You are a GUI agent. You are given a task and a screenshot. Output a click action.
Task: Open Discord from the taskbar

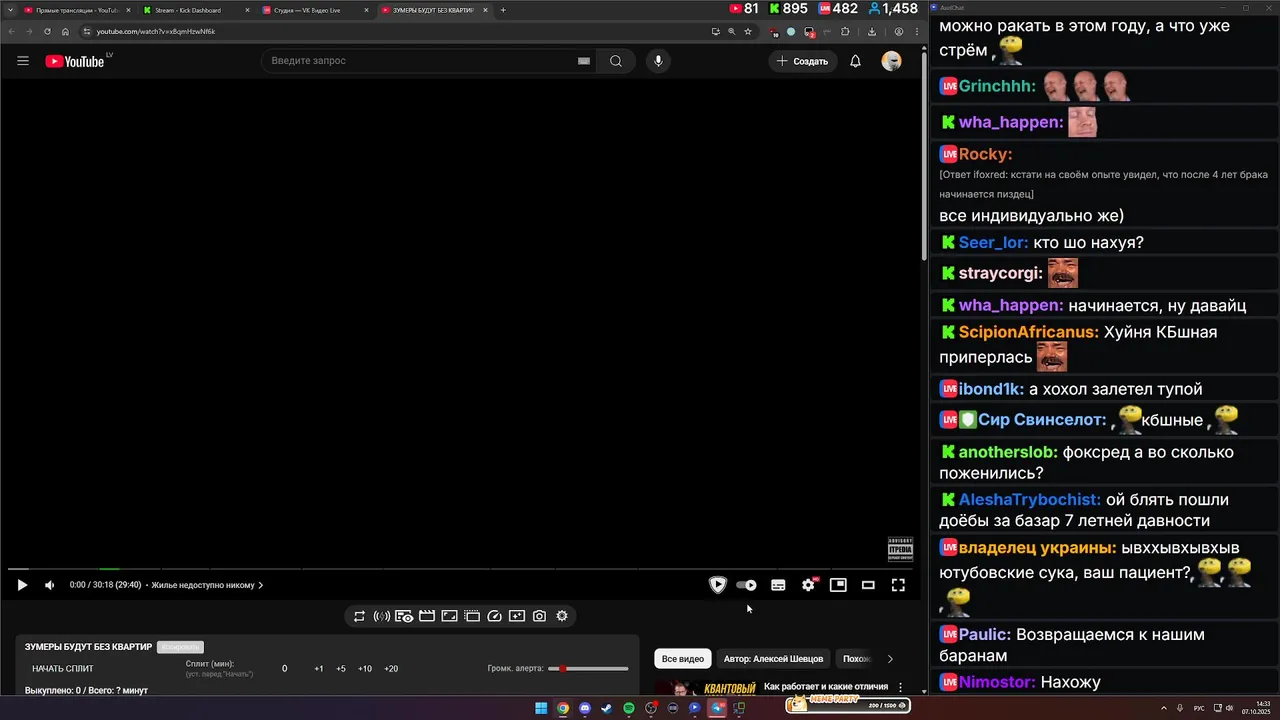[585, 708]
